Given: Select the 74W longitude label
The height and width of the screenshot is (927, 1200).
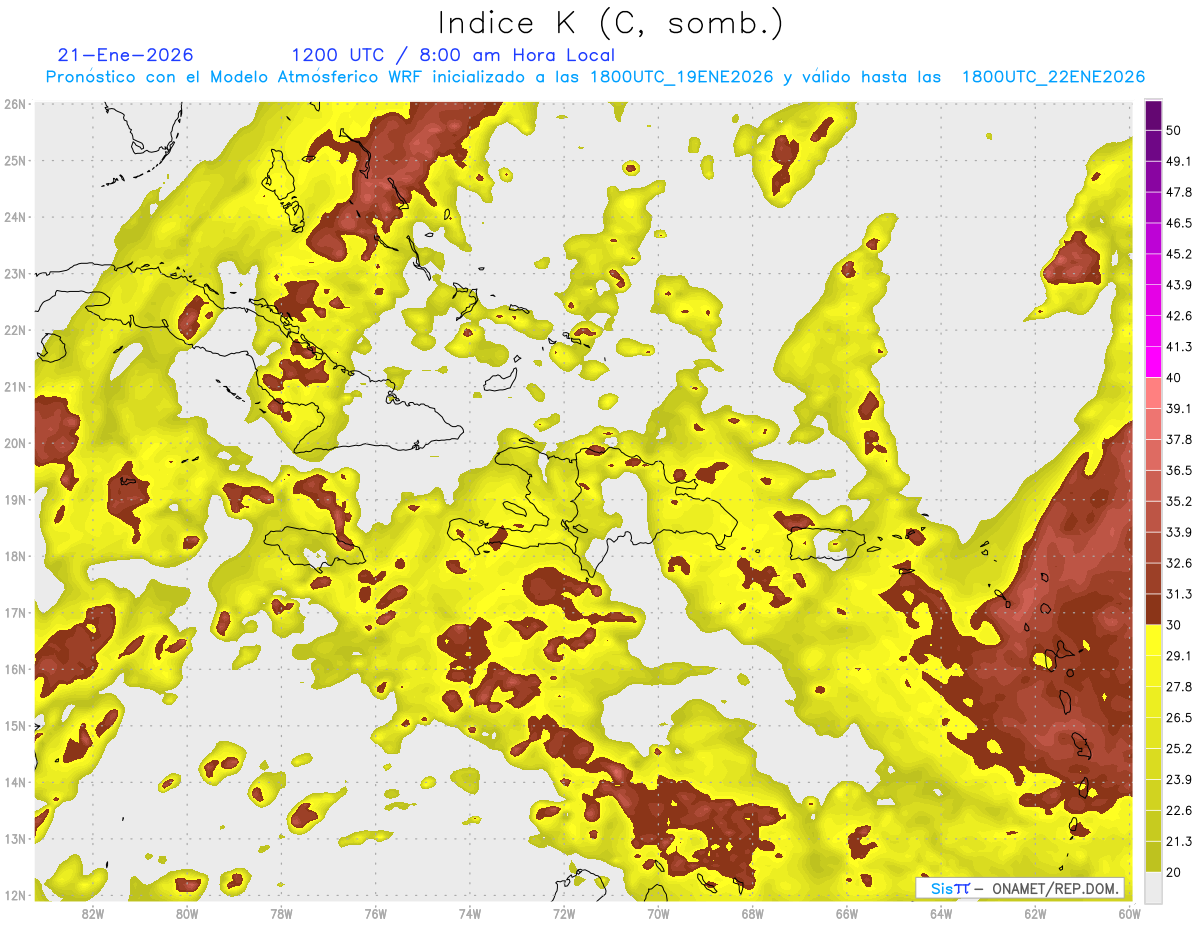Looking at the screenshot, I should coord(469,913).
